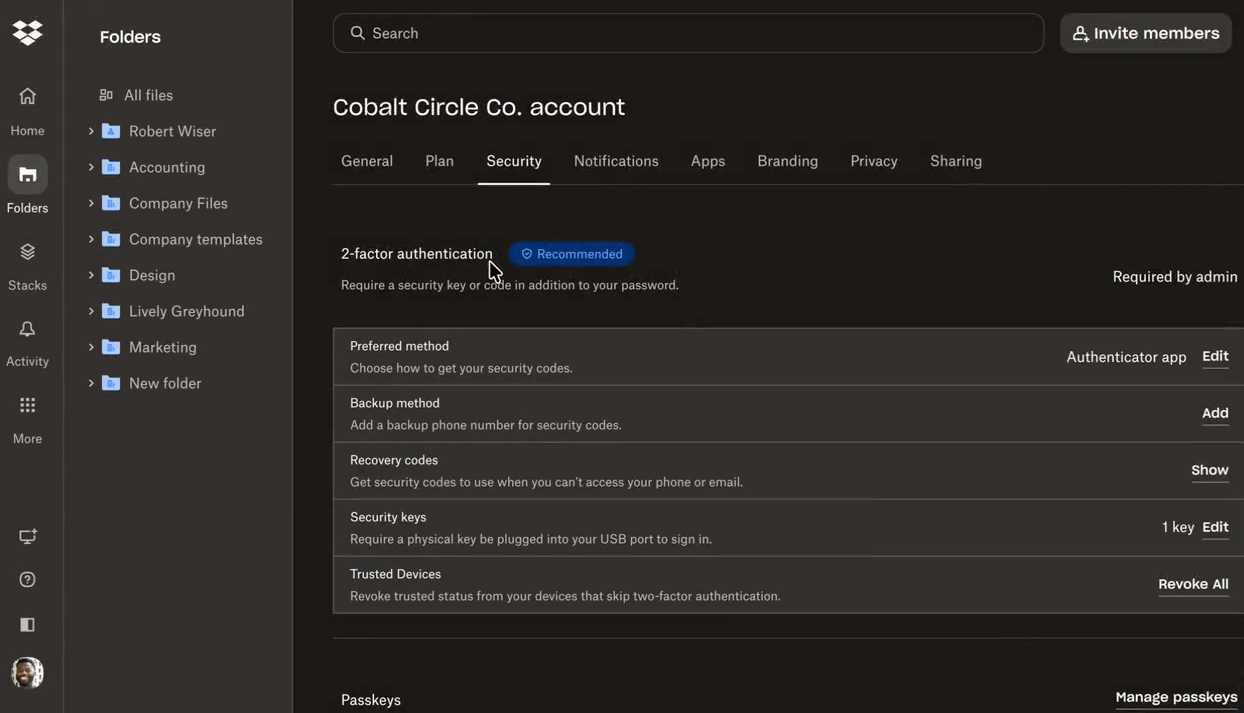
Task: Click the 'Trusted Devices' row label
Action: tap(395, 574)
